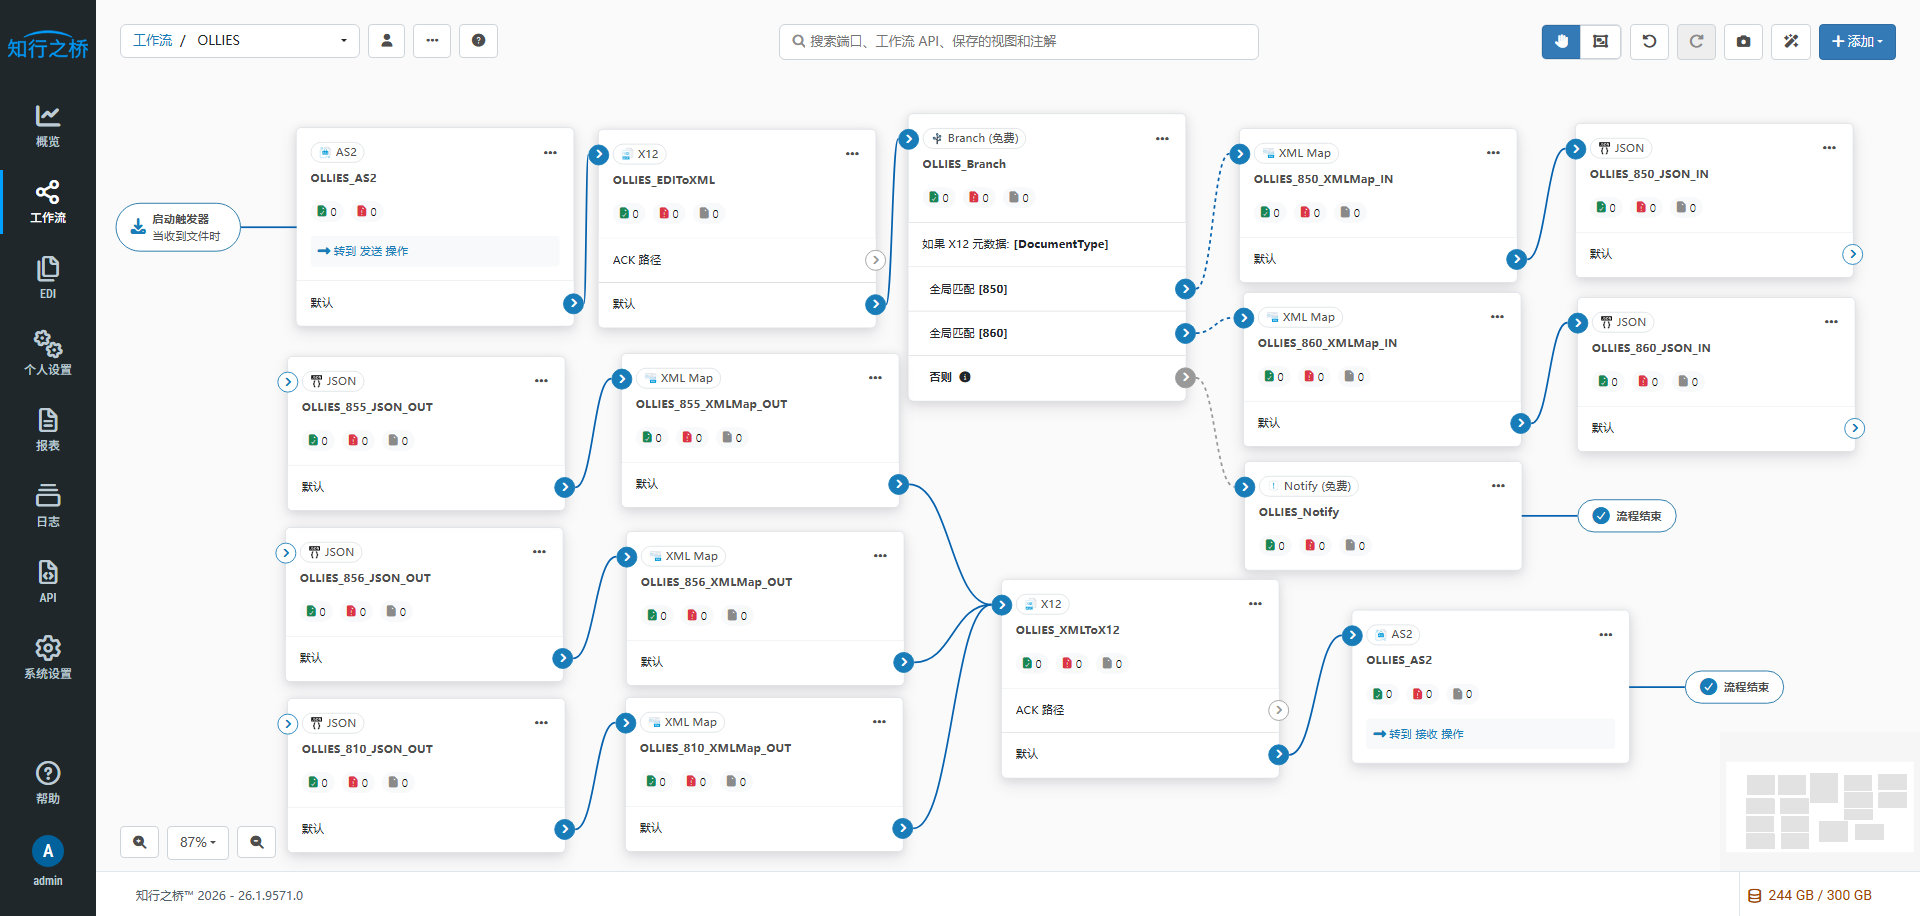Zoom in on the flow canvas

point(140,842)
